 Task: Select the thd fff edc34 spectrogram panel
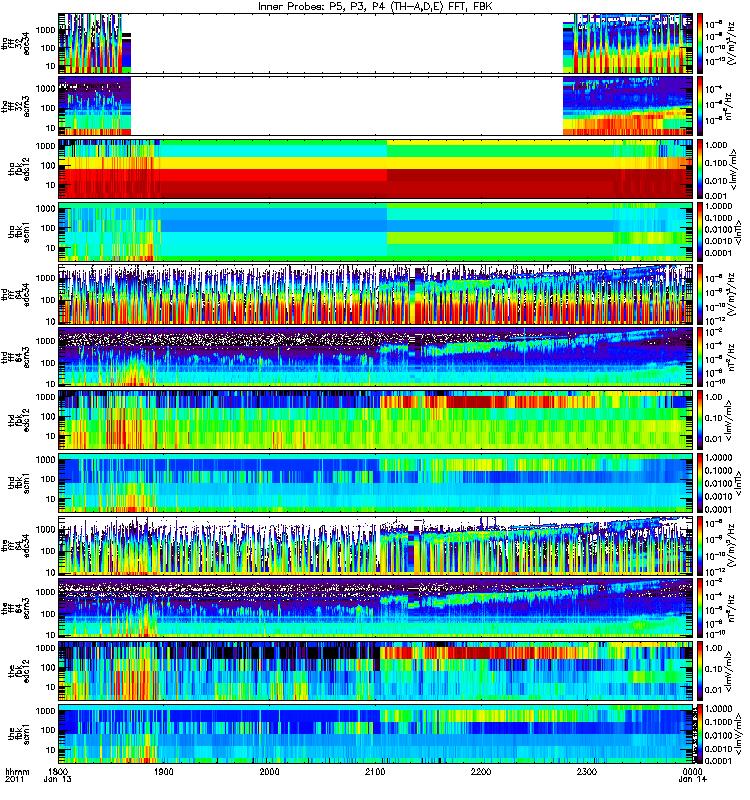(376, 294)
